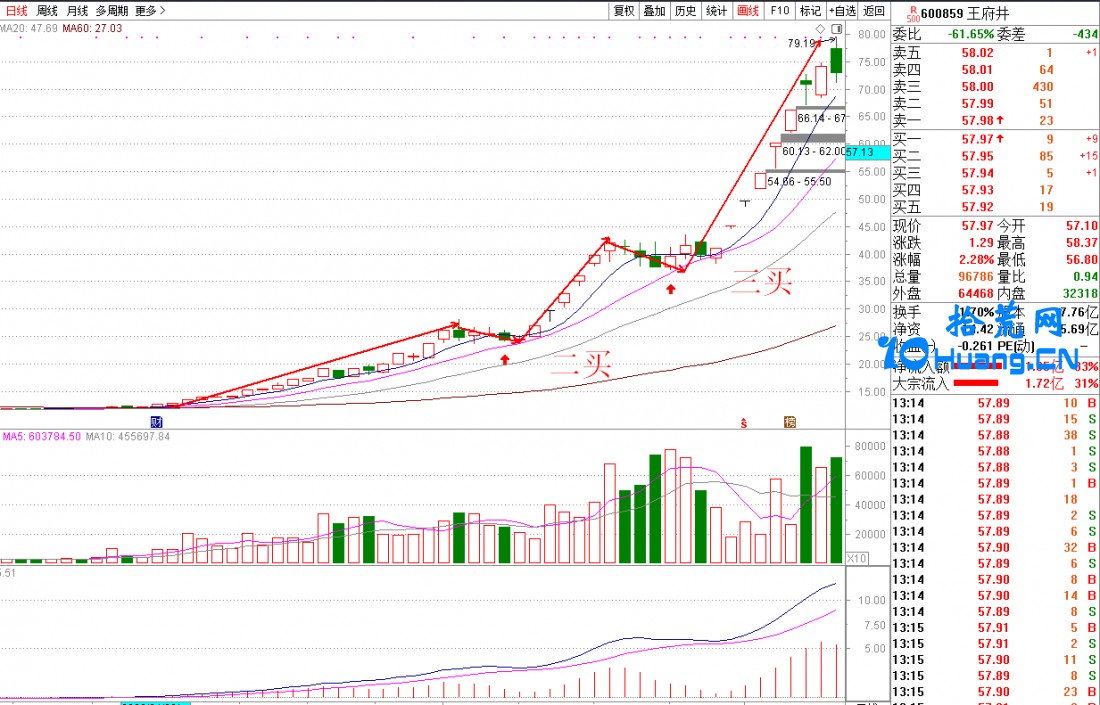The width and height of the screenshot is (1100, 705).
Task: Click the 委比 -61.65% value
Action: (x=971, y=34)
